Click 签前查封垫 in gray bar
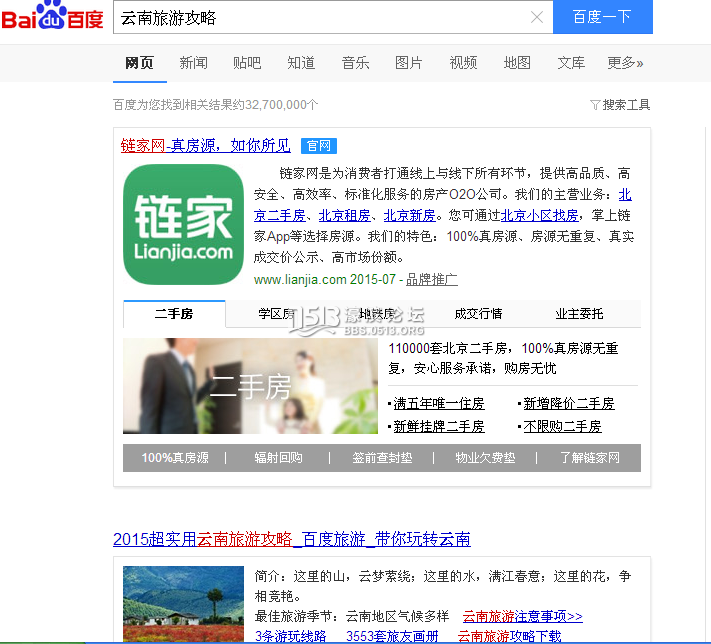This screenshot has width=711, height=644. tap(382, 458)
